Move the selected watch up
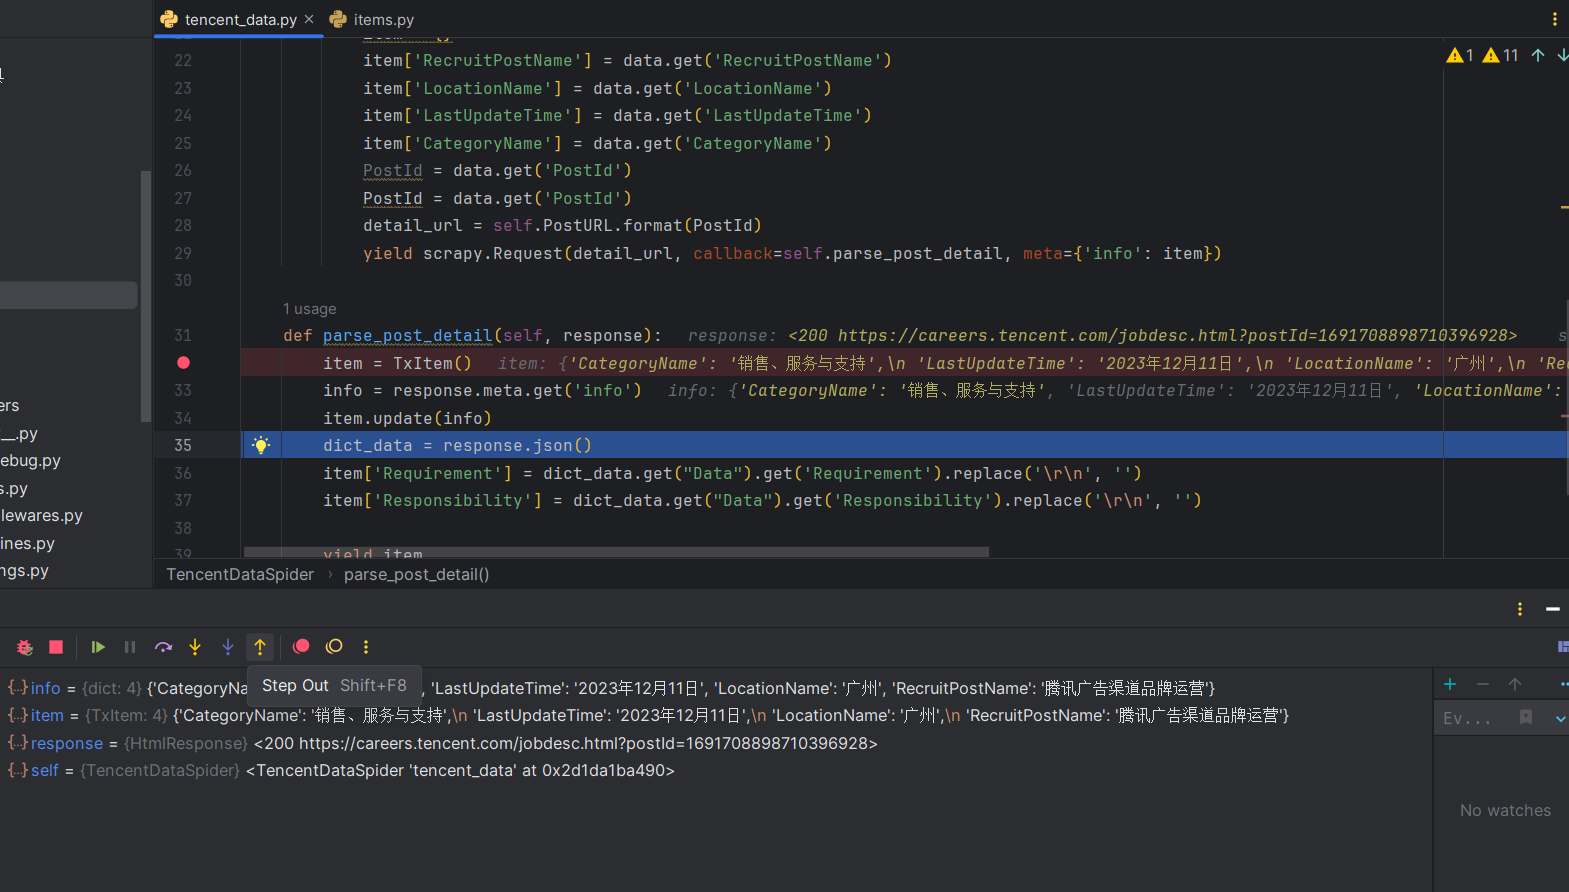This screenshot has height=892, width=1569. [1515, 684]
